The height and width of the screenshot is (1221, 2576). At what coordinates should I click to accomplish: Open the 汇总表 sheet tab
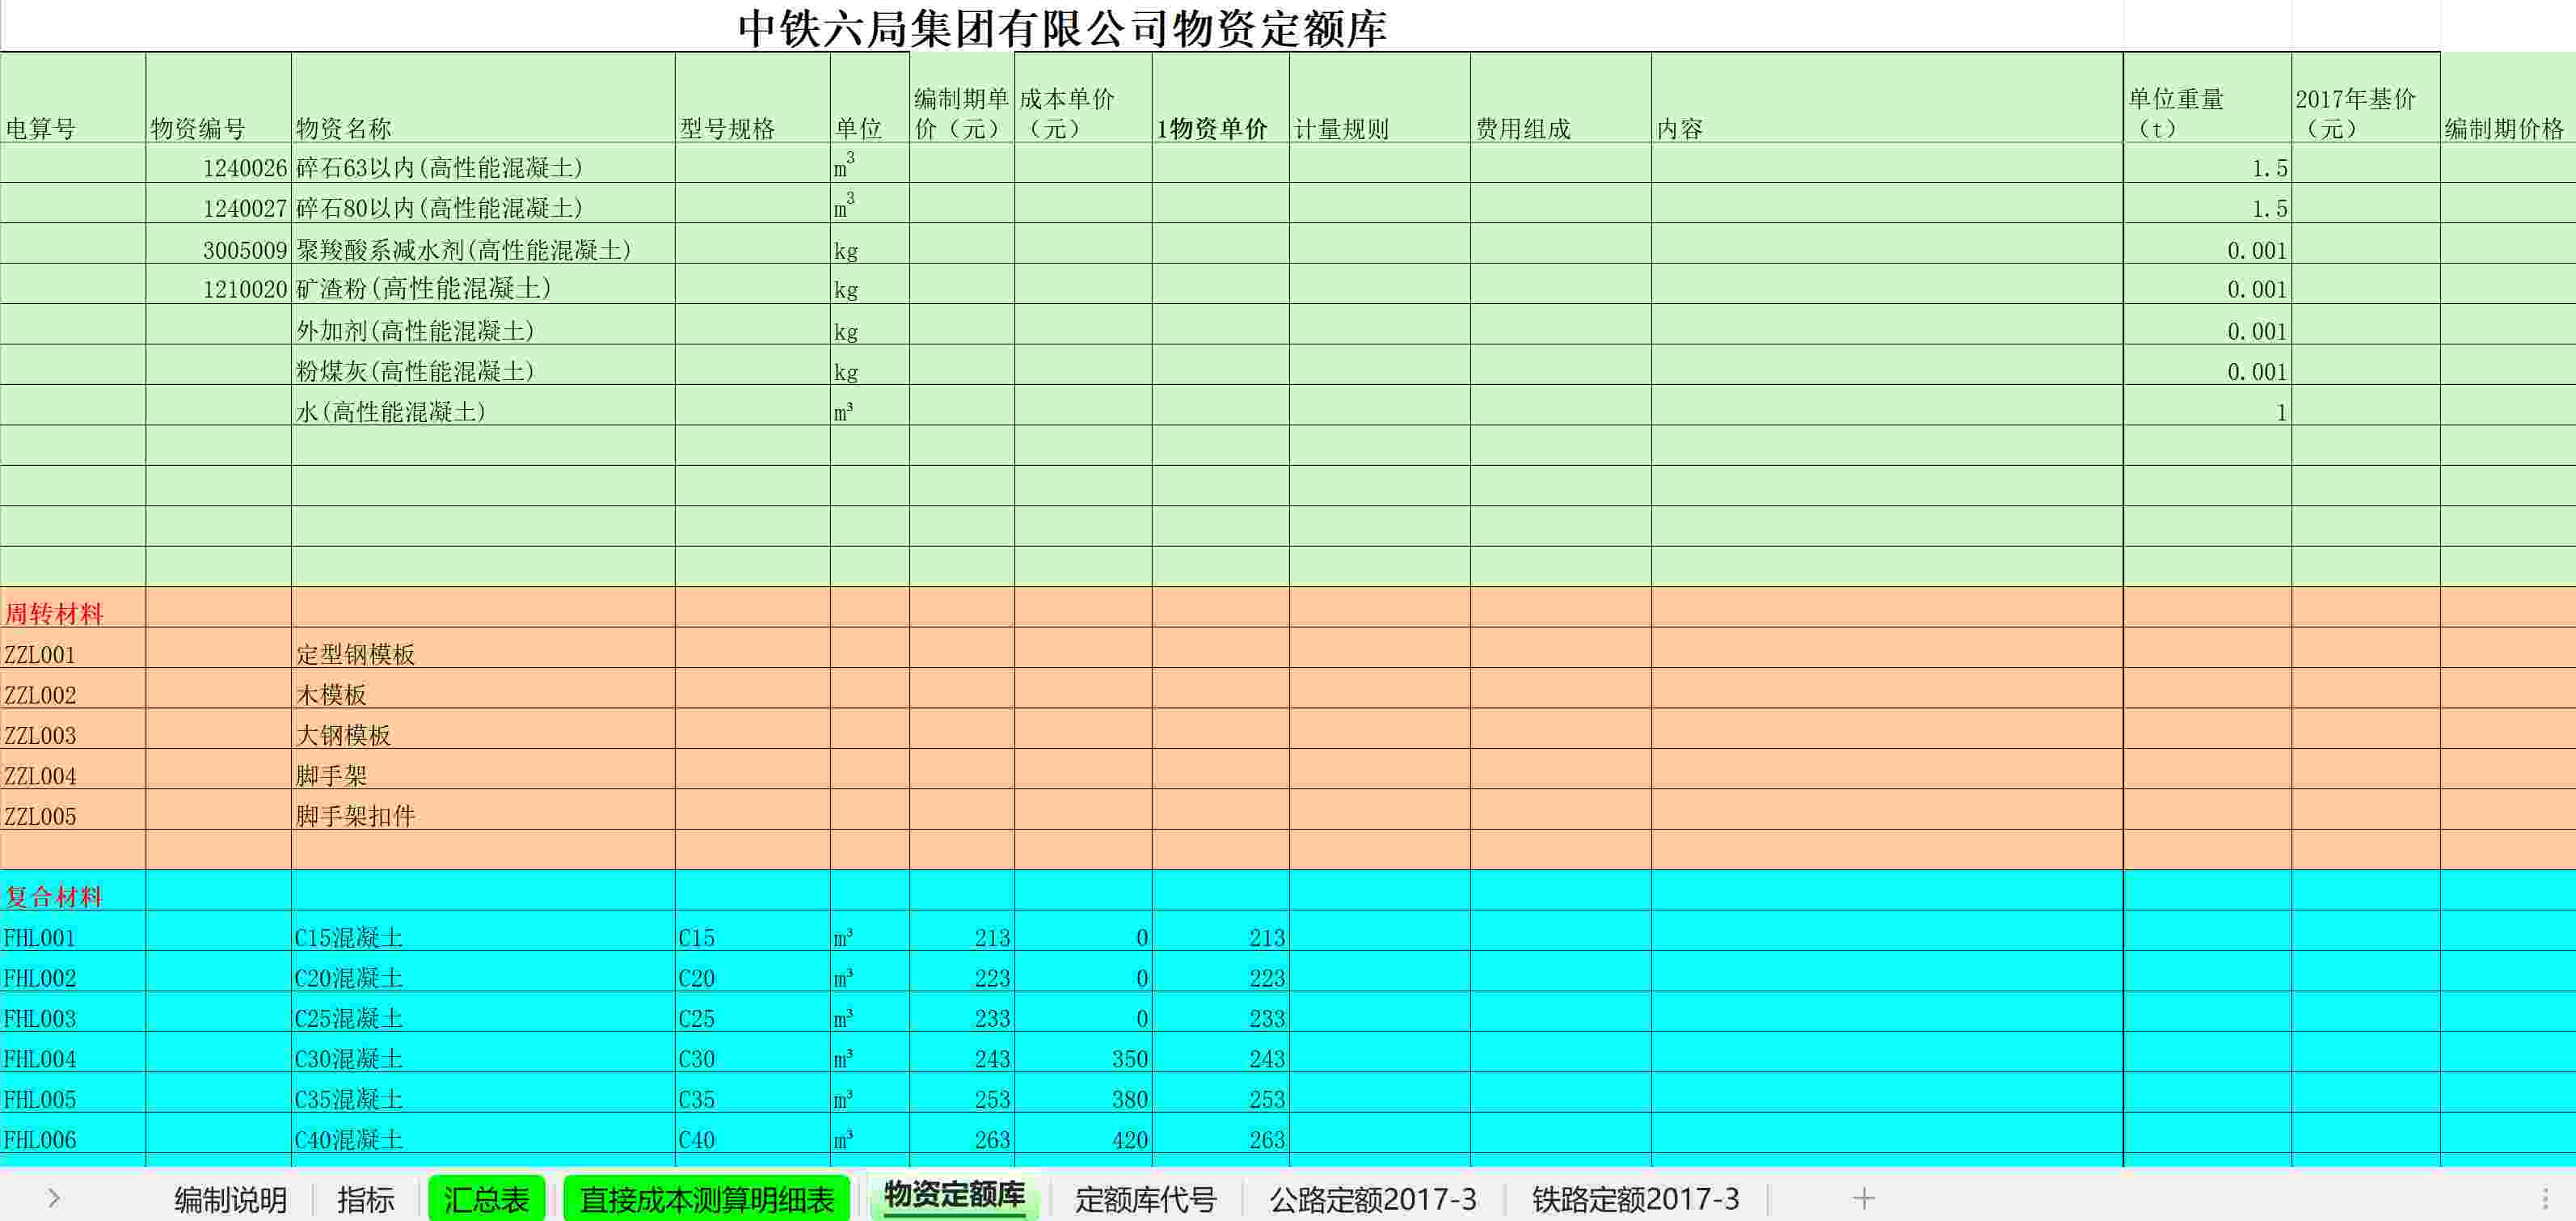pos(486,1198)
